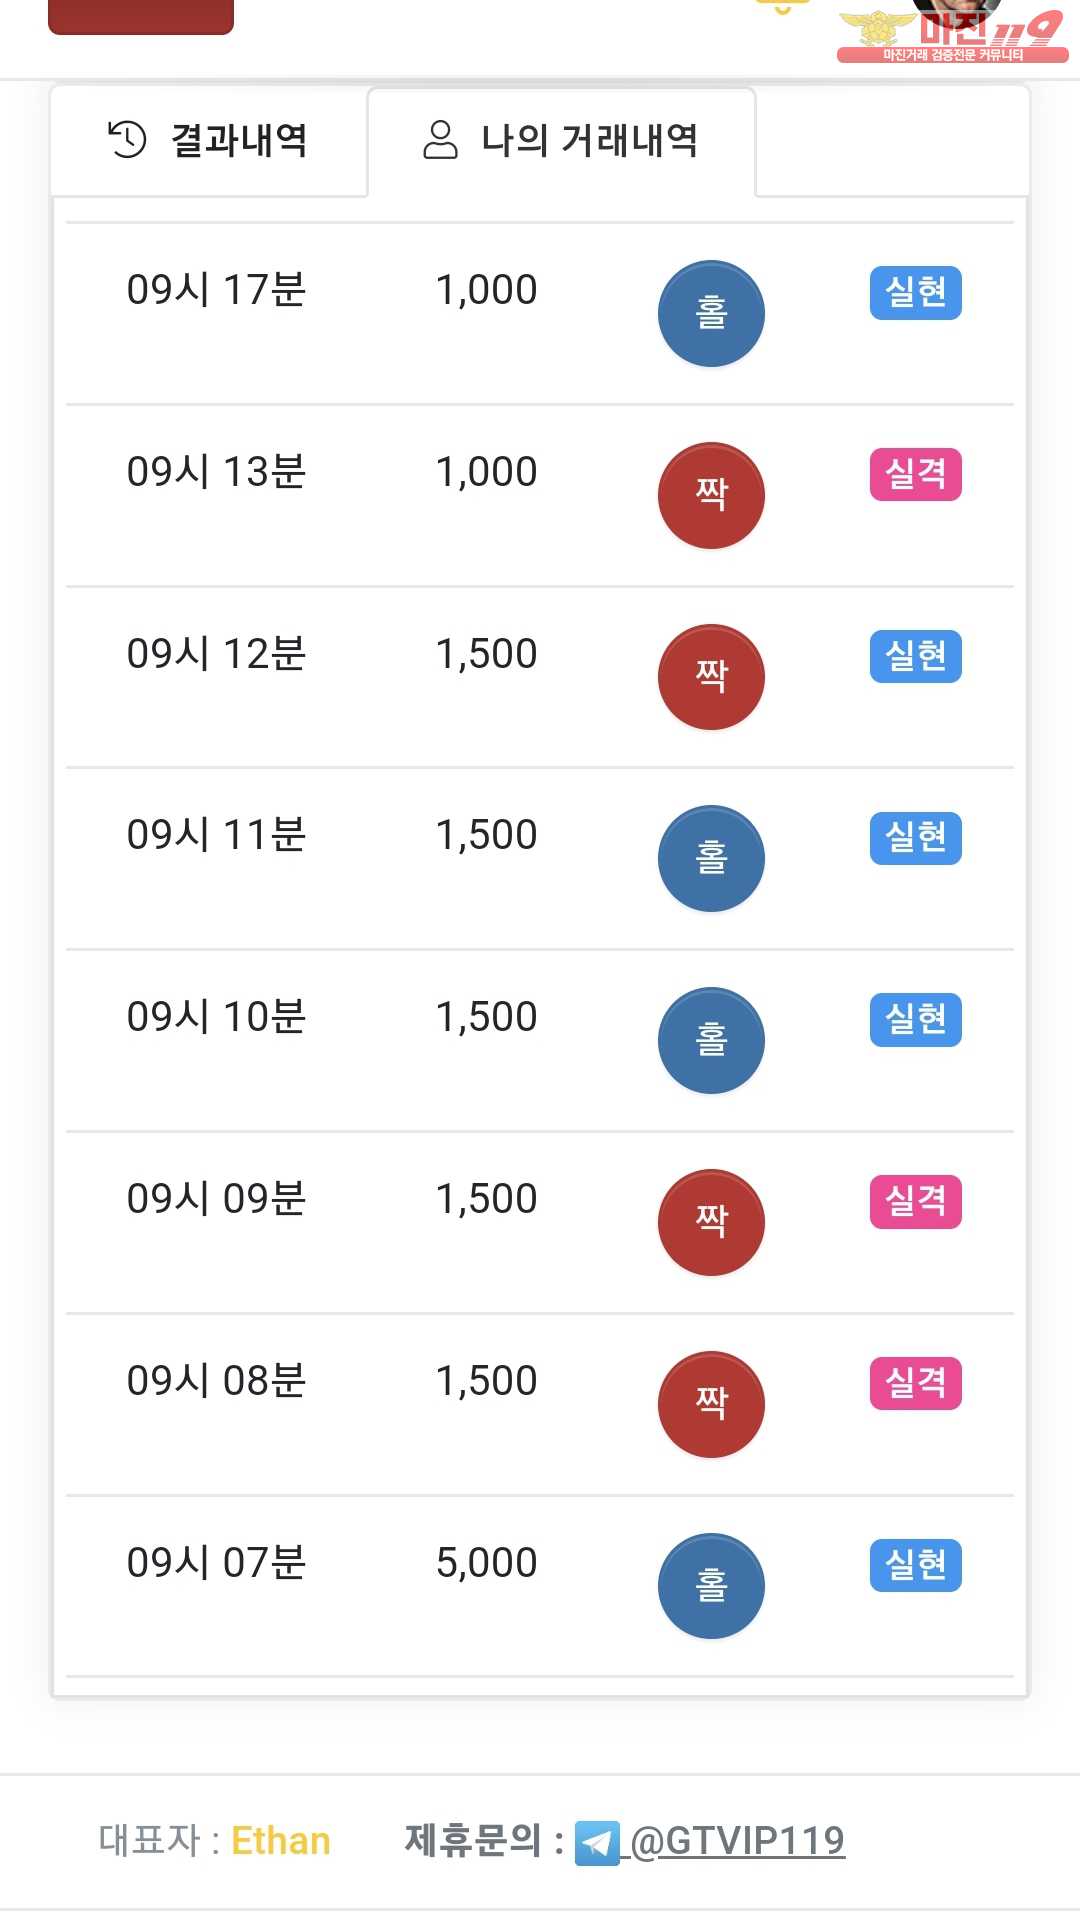Click the red 짝 circle at 09시 13분
This screenshot has height=1928, width=1080.
(x=711, y=496)
